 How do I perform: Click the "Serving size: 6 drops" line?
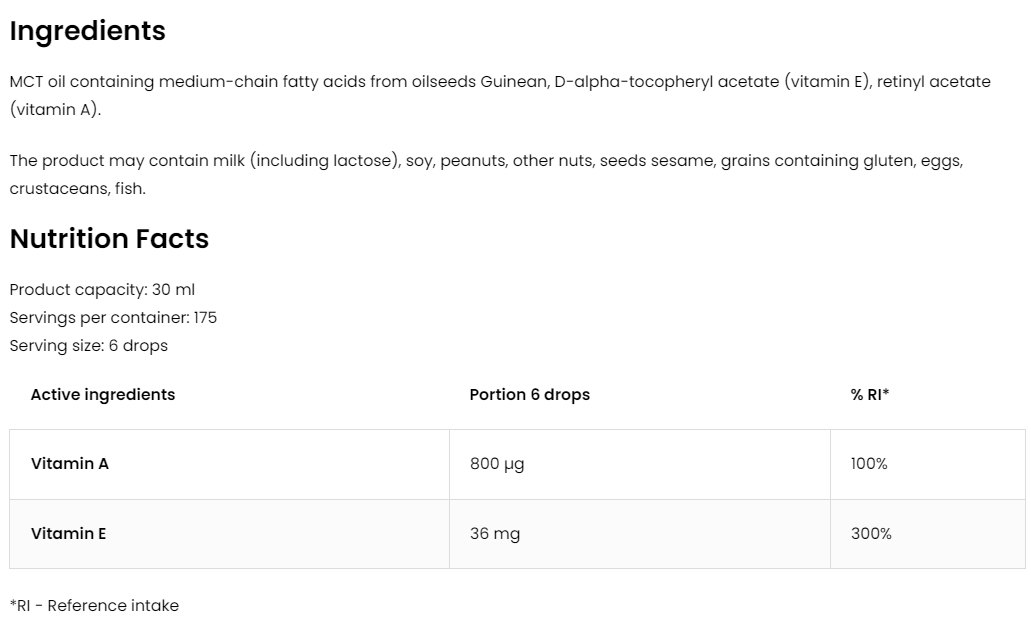click(88, 346)
